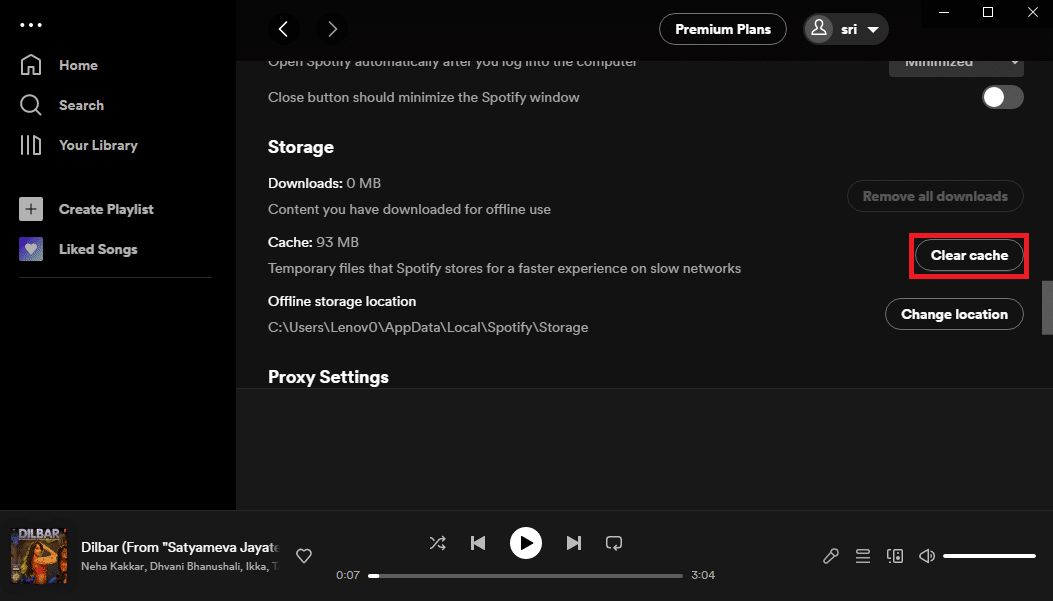Open Neha Kakkar artist link
1053x601 pixels.
click(113, 567)
